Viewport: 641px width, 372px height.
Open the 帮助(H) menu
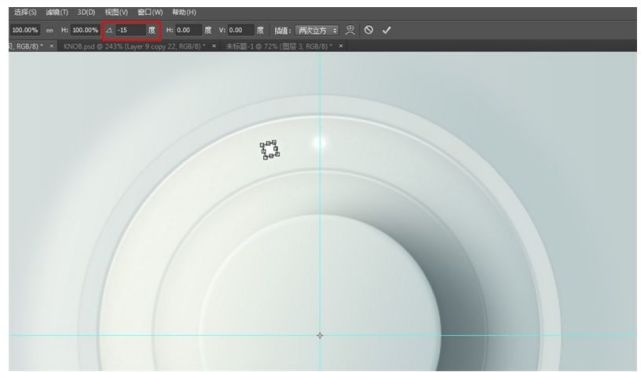(184, 12)
